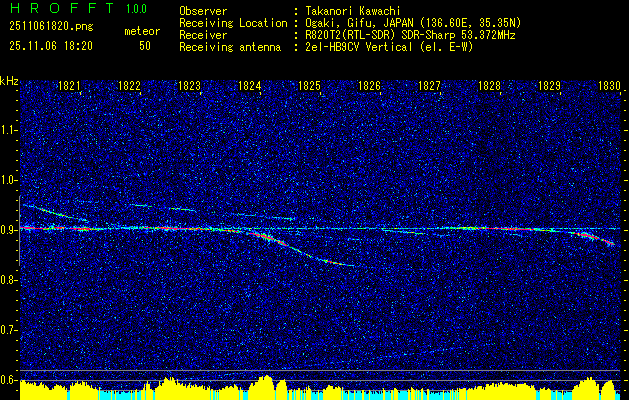Click the antenna 2el-HB9CV Vertical text
The width and height of the screenshot is (629, 400).
pyautogui.click(x=359, y=47)
